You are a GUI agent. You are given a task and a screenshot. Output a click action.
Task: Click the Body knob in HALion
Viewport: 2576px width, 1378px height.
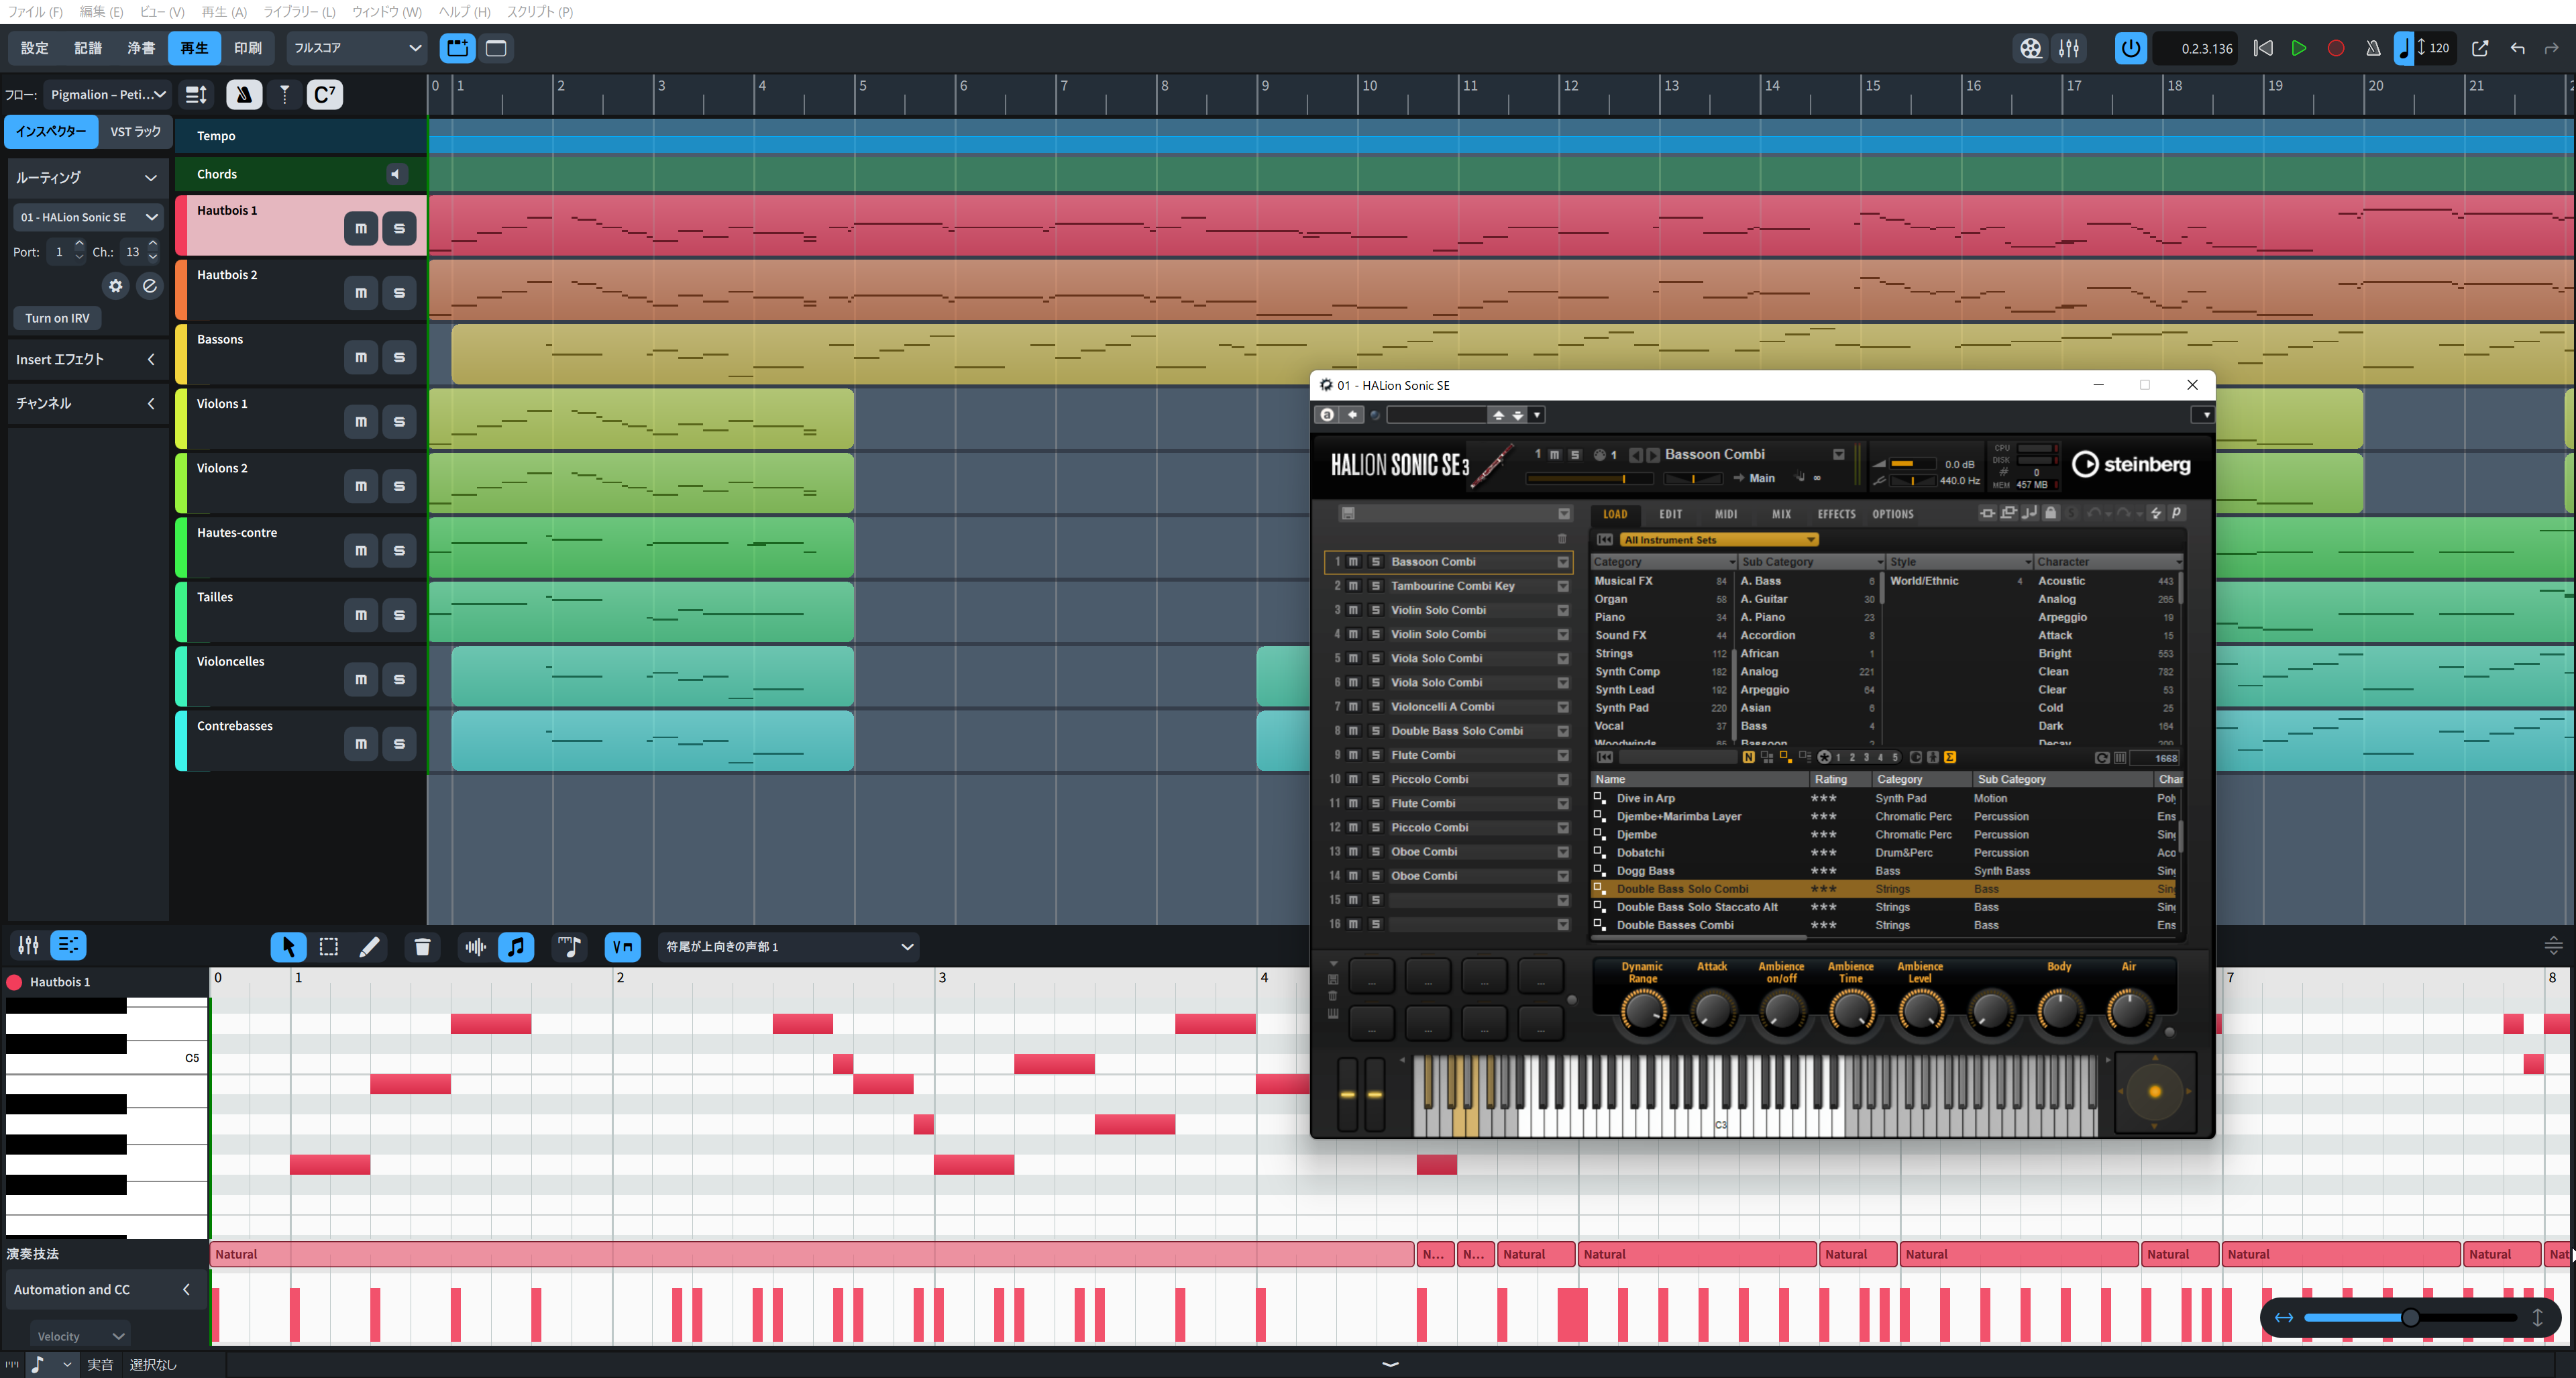pos(2059,1012)
